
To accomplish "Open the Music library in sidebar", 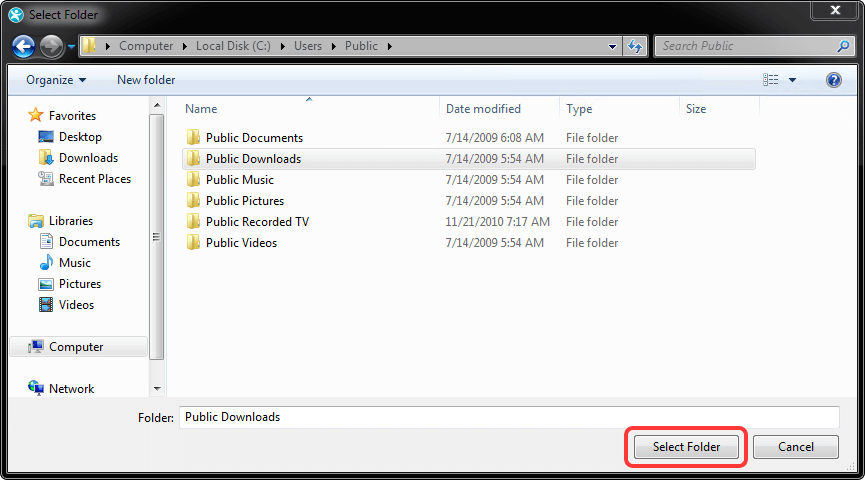I will (75, 263).
